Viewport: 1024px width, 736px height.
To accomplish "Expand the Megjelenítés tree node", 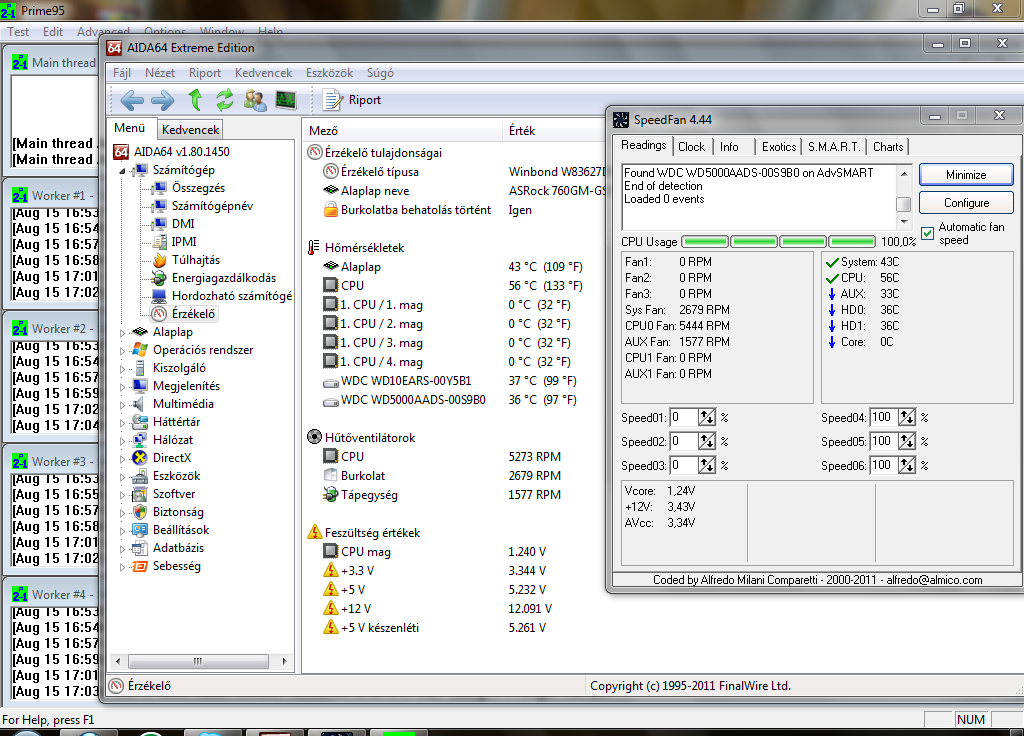I will pyautogui.click(x=122, y=387).
